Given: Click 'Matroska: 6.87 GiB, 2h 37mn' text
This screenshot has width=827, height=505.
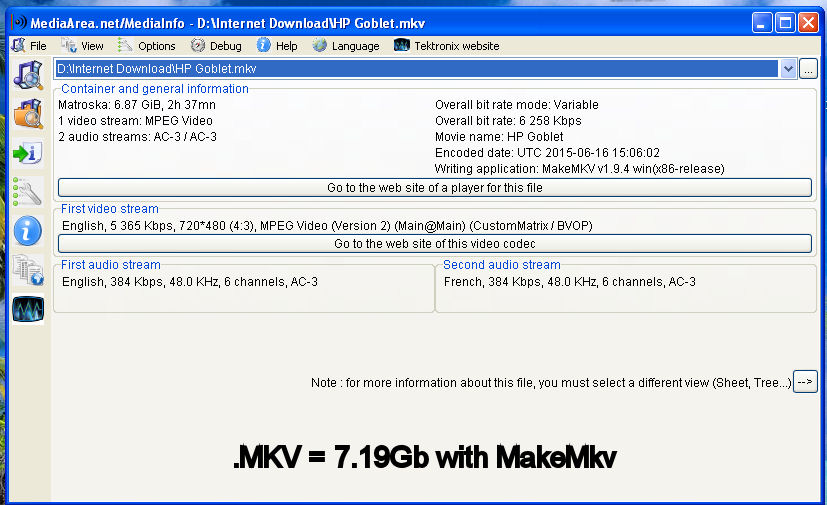Looking at the screenshot, I should (x=137, y=104).
